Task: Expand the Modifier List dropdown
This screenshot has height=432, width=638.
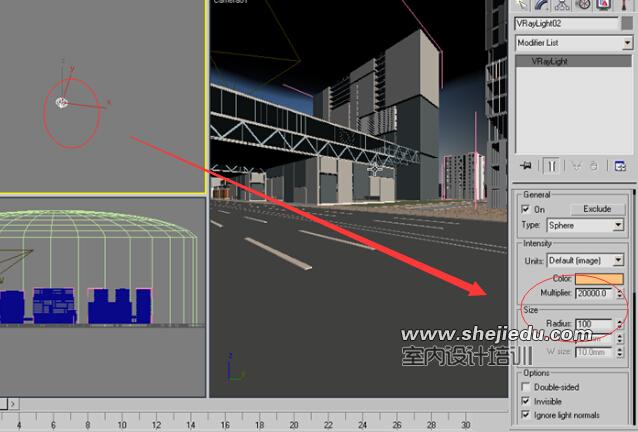Action: click(627, 43)
